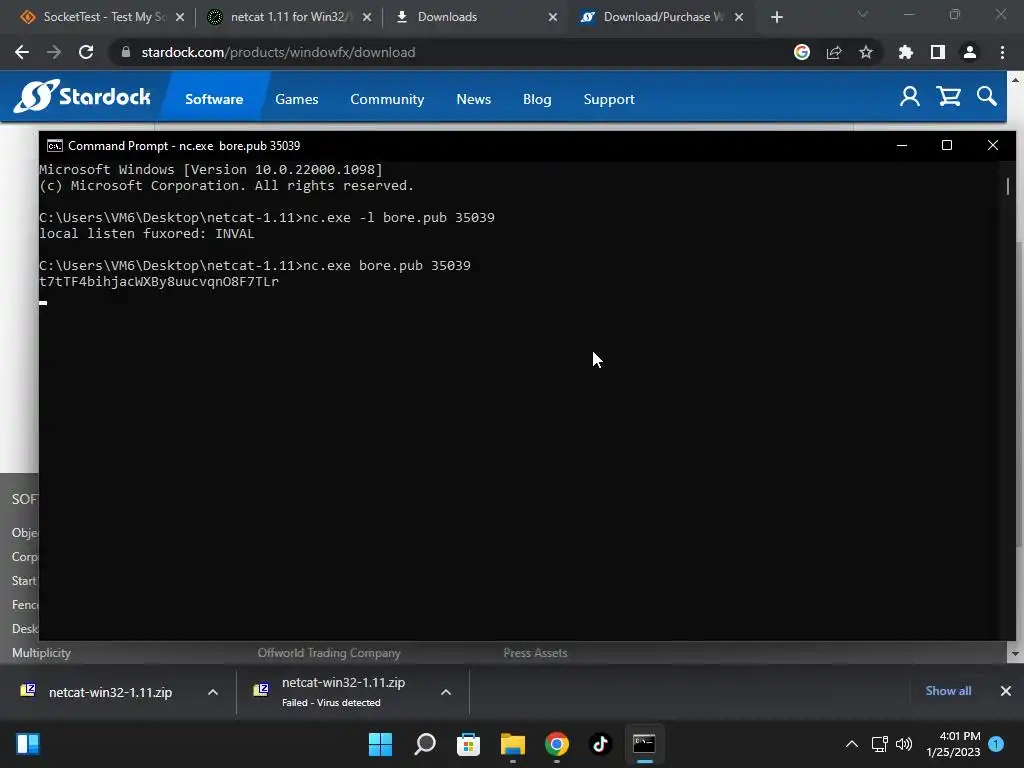Viewport: 1024px width, 768px height.
Task: Close the SocketTest tab
Action: pos(180,18)
